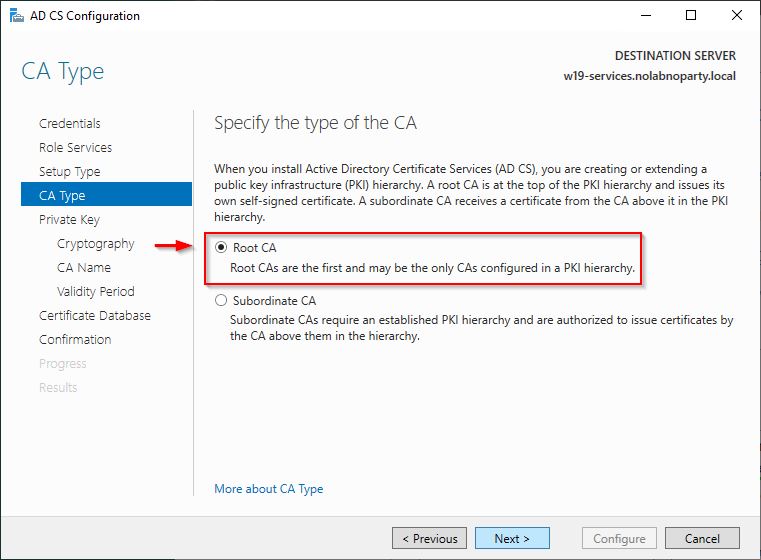Maximize the AD CS Configuration window
Viewport: 761px width, 560px height.
pos(691,16)
